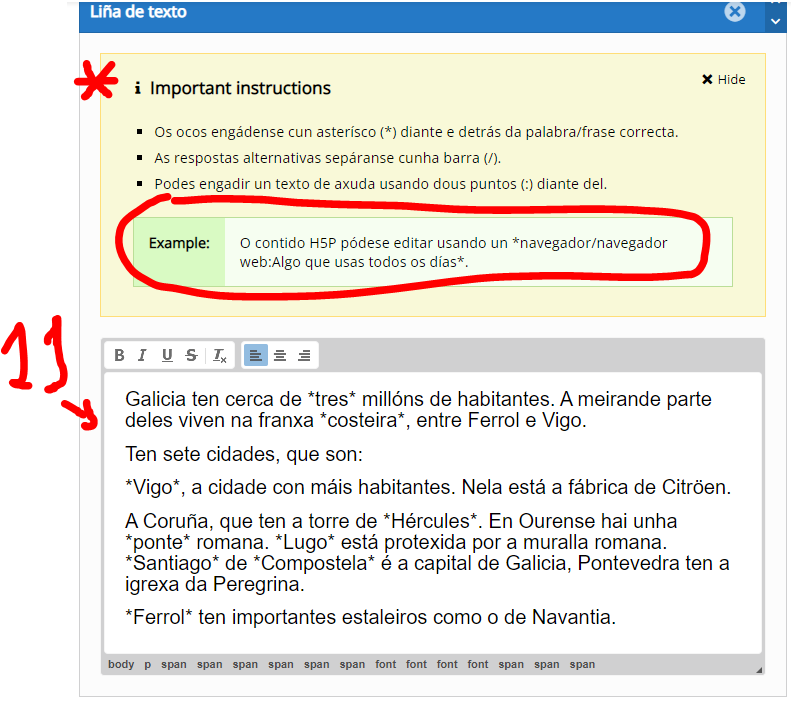
Task: Click the Liña de texto header title
Action: [x=138, y=12]
